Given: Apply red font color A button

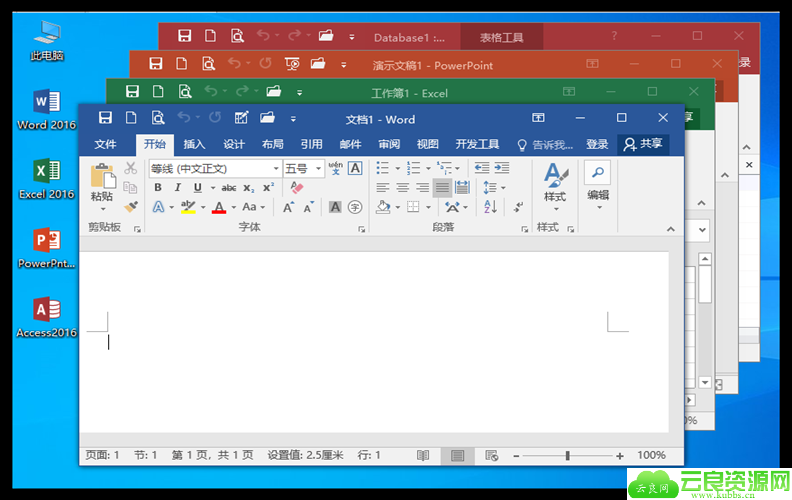Looking at the screenshot, I should 219,207.
